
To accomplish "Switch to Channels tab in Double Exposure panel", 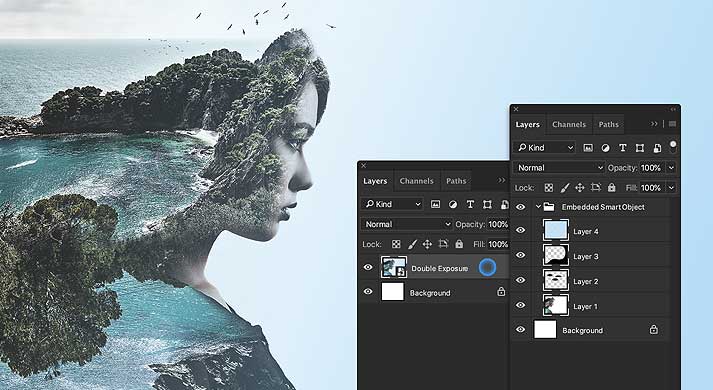I will click(x=417, y=181).
